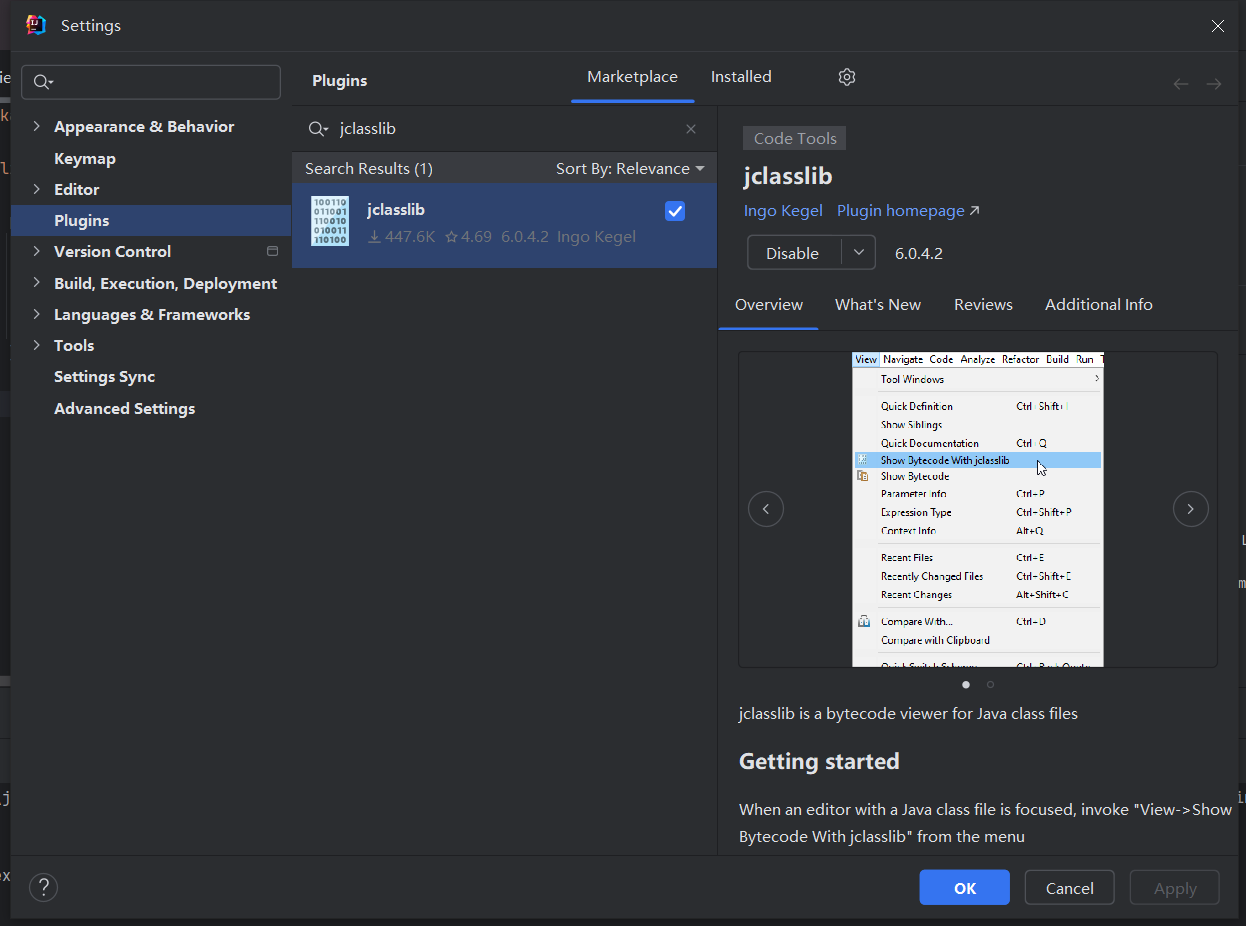Click the Code Tools category tag
This screenshot has width=1246, height=926.
pos(795,139)
